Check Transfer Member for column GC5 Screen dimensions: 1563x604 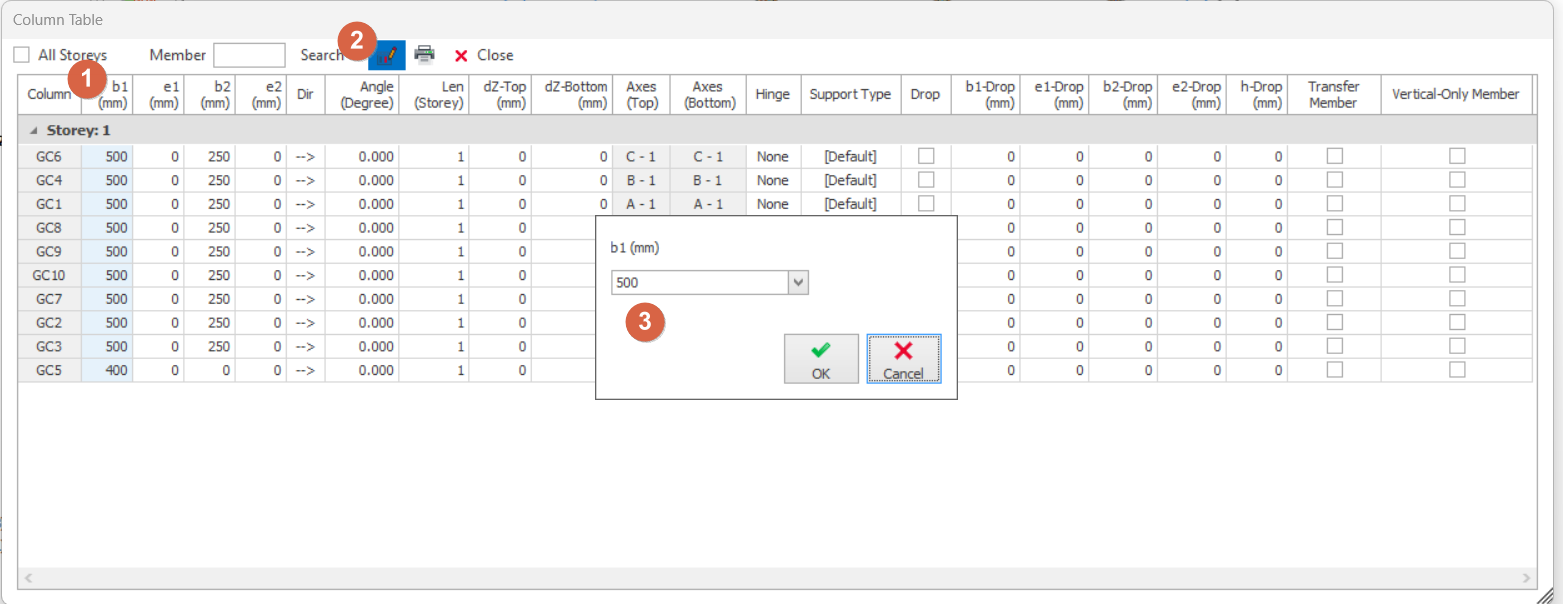pos(1334,370)
